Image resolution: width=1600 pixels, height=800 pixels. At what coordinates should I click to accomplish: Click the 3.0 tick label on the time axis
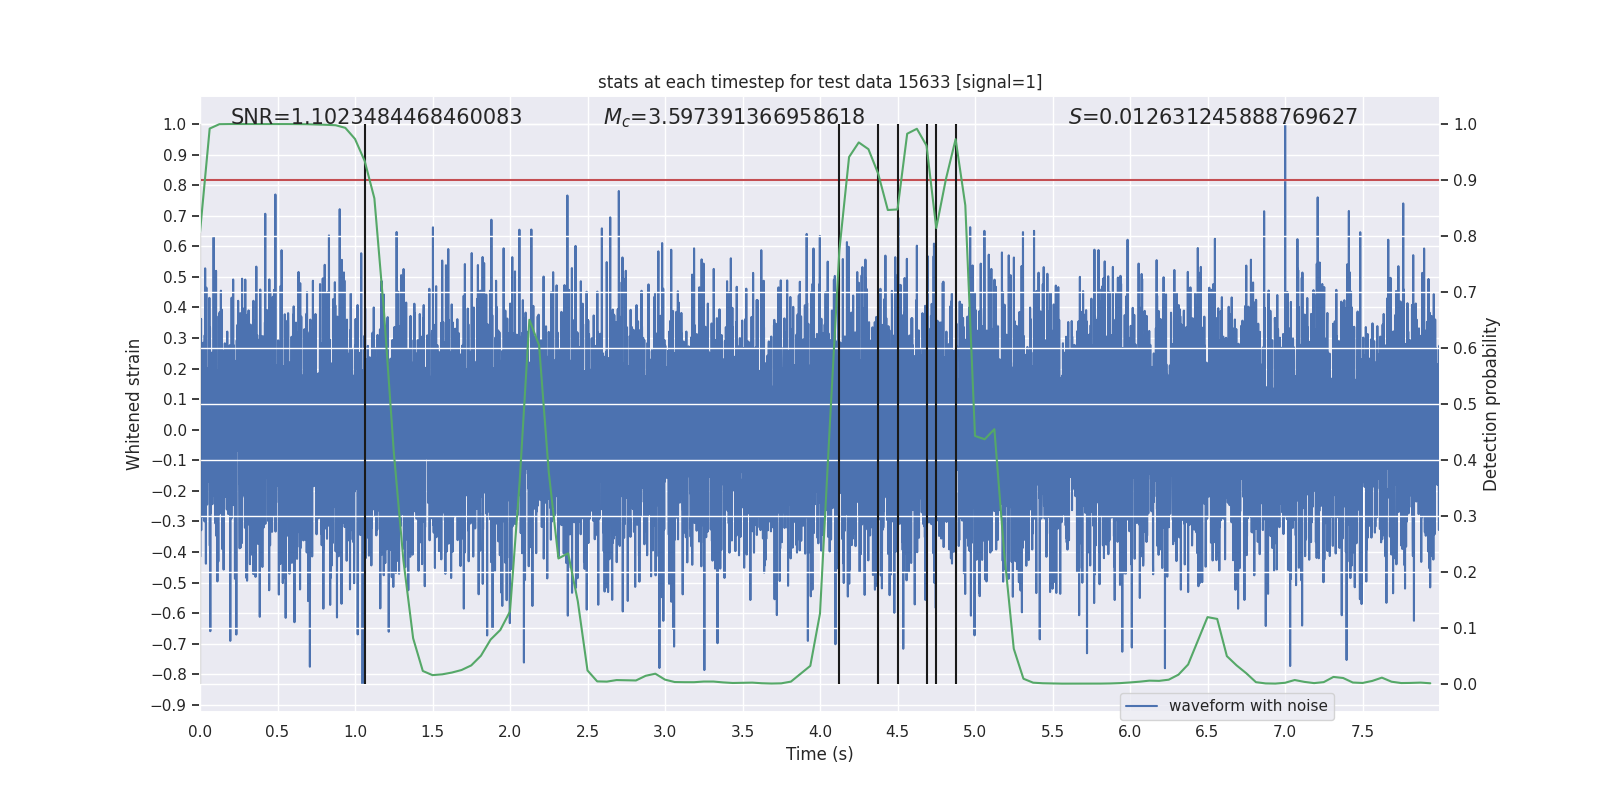pyautogui.click(x=665, y=731)
